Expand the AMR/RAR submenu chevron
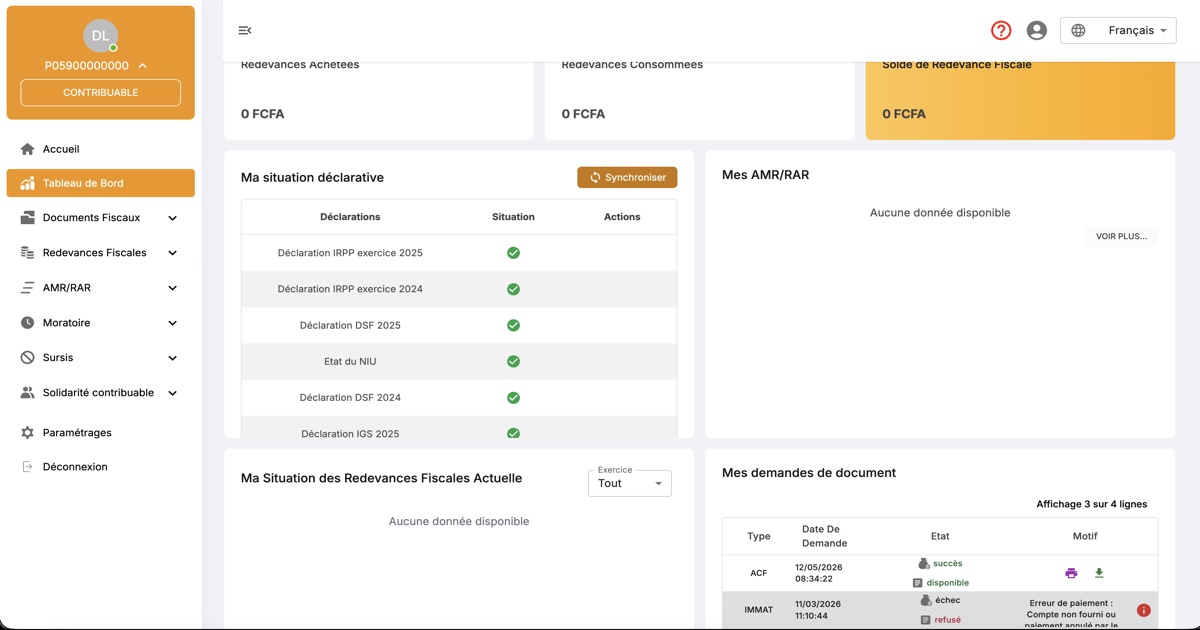The height and width of the screenshot is (630, 1200). point(172,288)
